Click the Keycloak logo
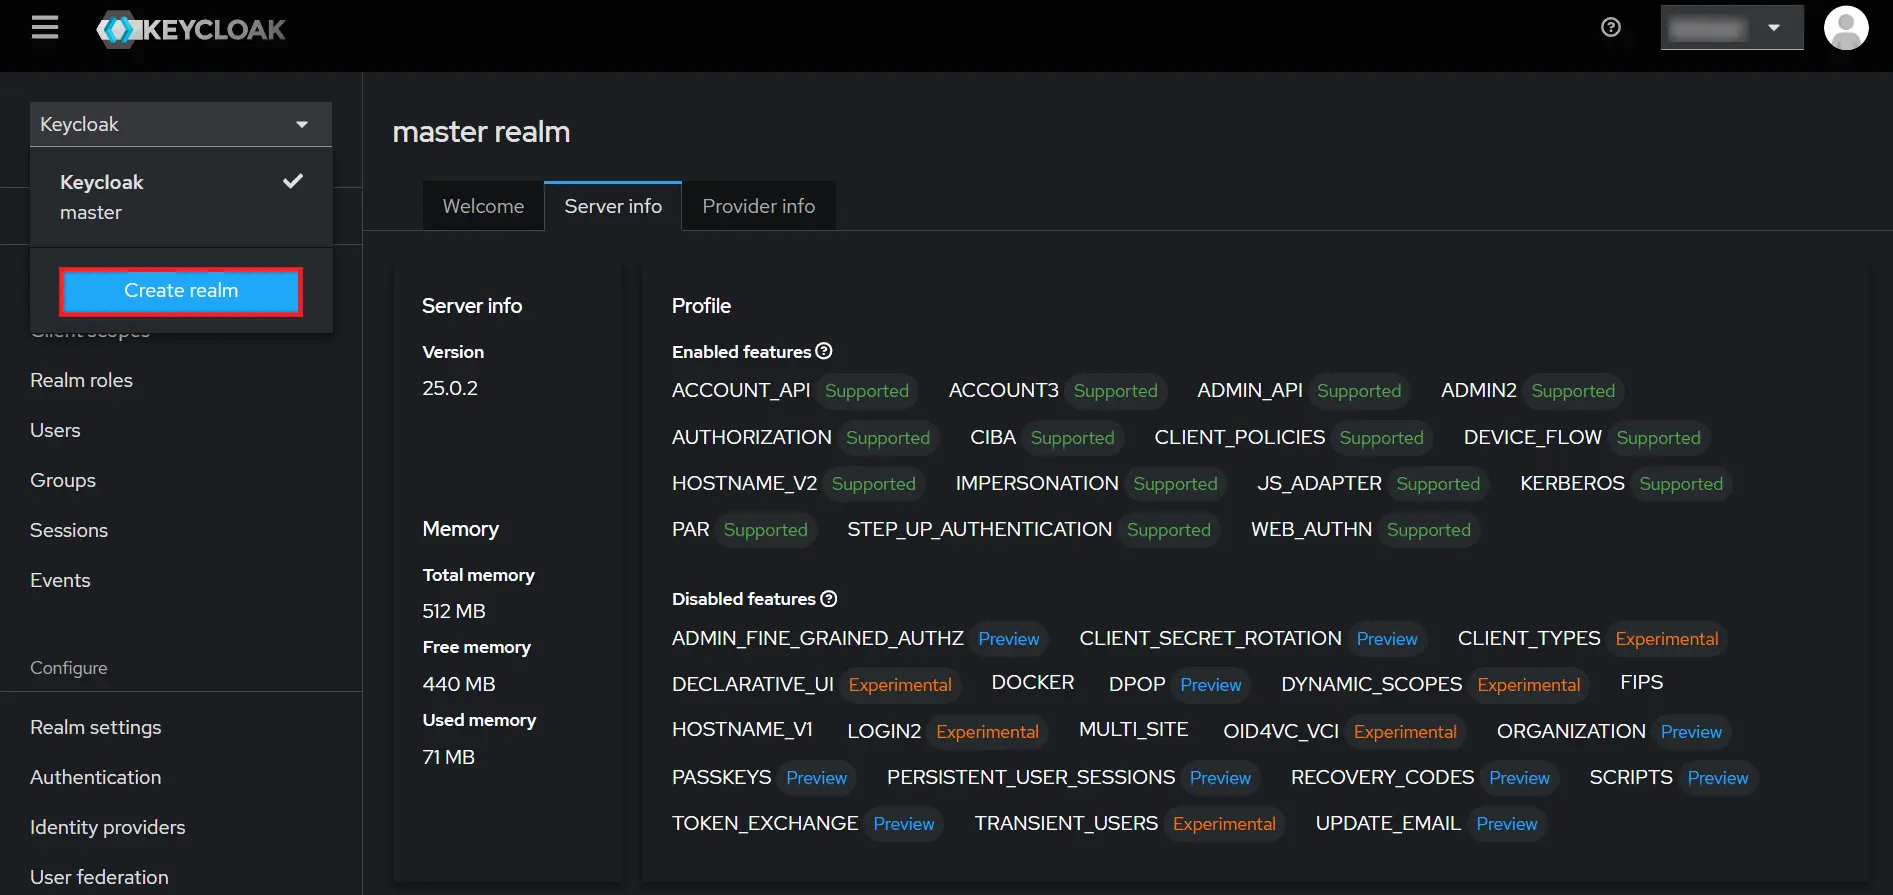Viewport: 1893px width, 895px height. pyautogui.click(x=191, y=30)
